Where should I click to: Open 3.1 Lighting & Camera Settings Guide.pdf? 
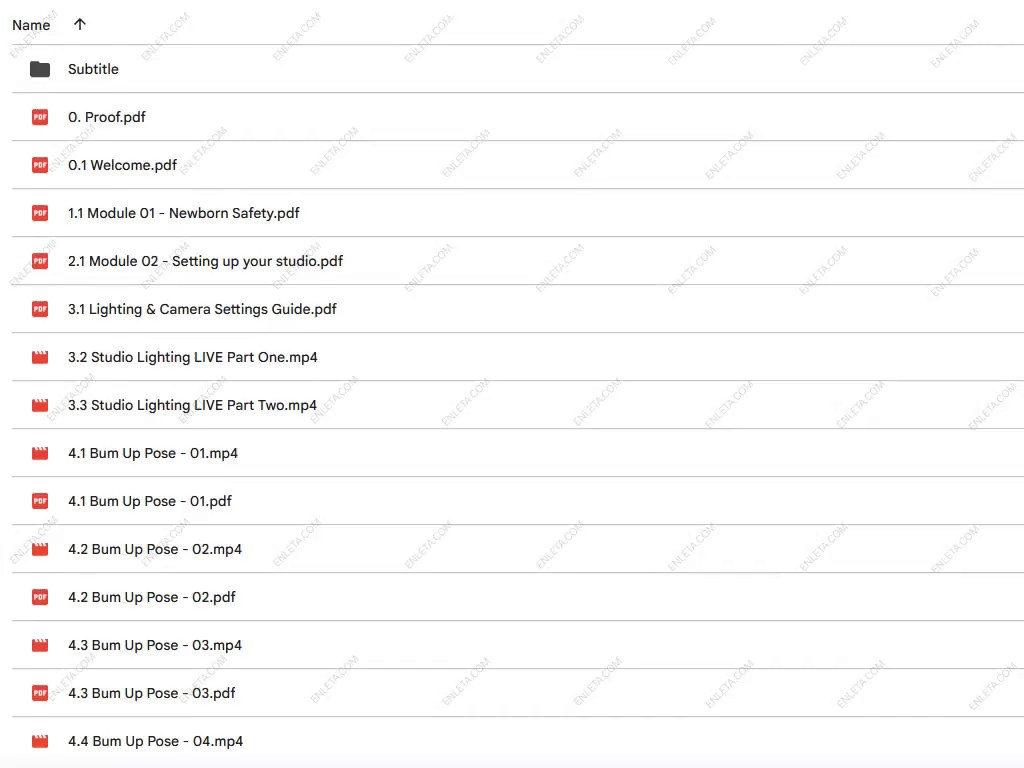pos(202,309)
